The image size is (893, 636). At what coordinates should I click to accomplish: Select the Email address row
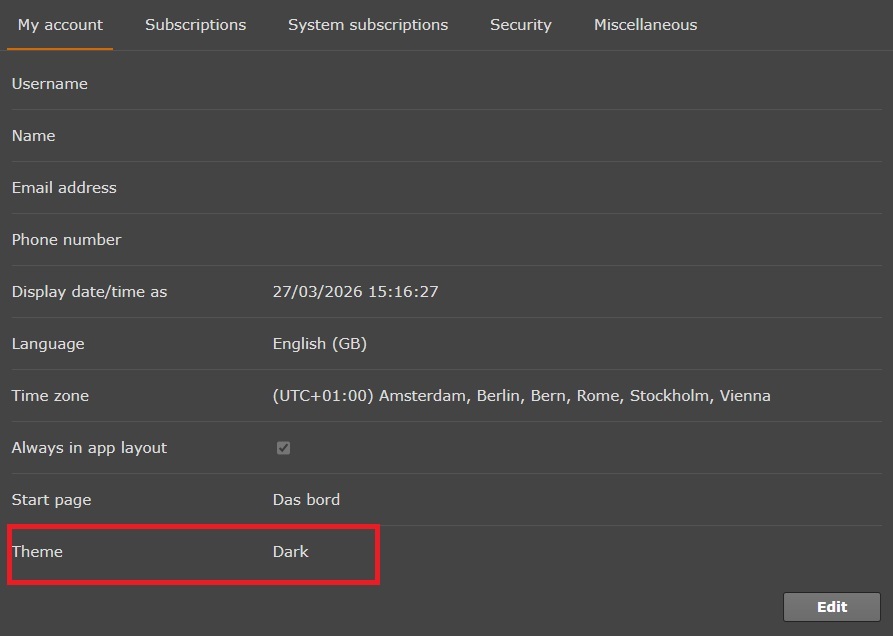tap(64, 188)
